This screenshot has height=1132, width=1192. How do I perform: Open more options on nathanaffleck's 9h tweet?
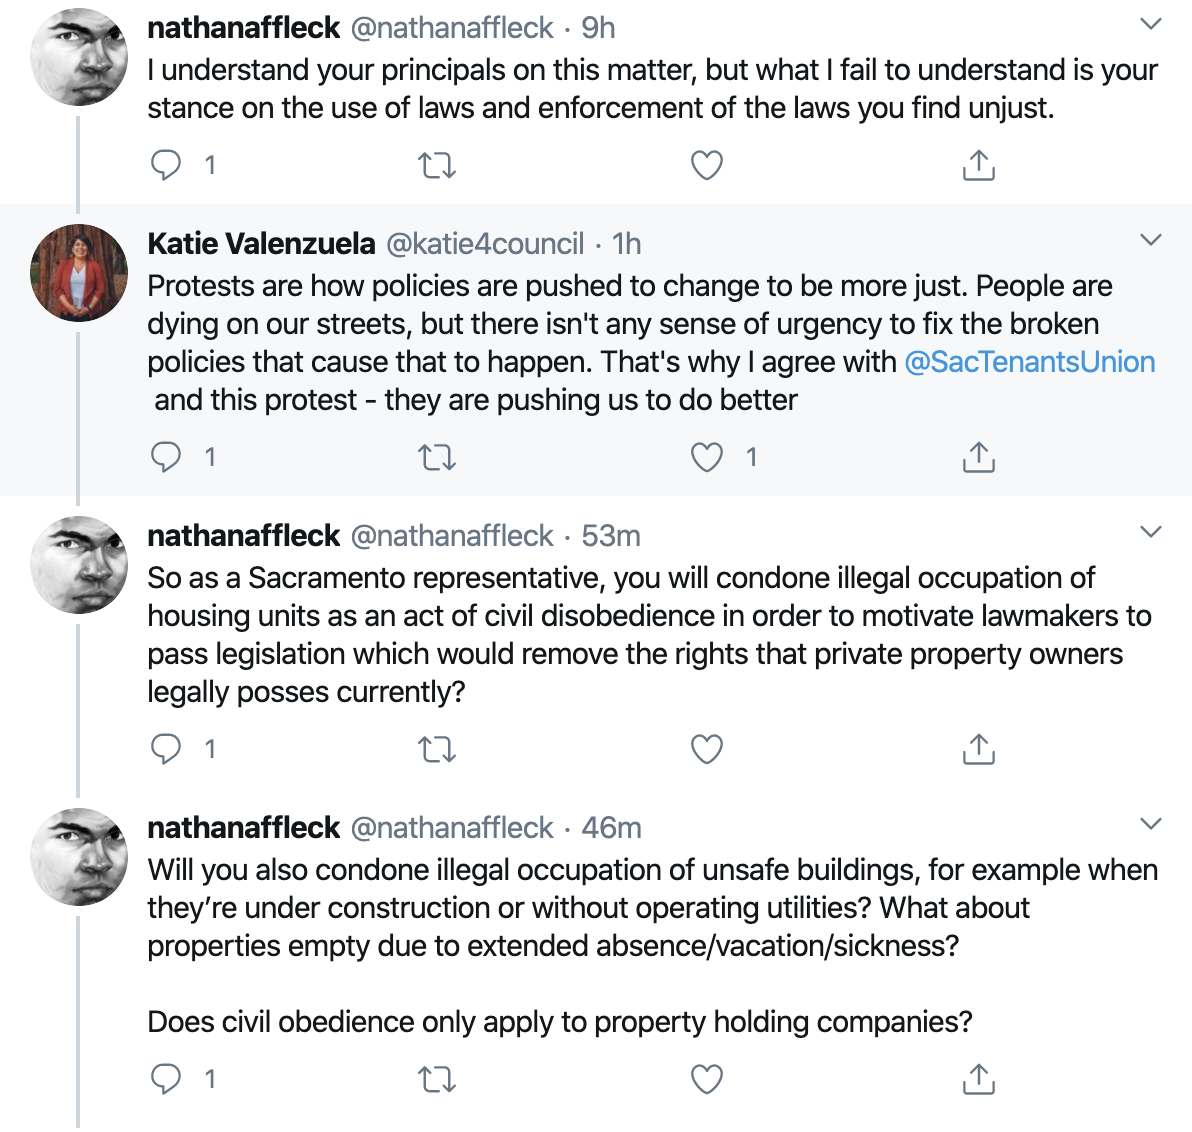(x=1151, y=24)
